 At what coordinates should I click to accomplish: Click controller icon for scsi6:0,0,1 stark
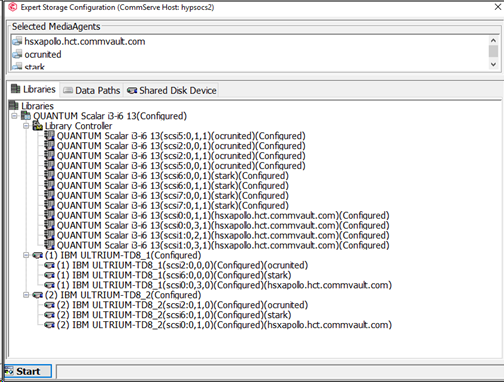[49, 176]
